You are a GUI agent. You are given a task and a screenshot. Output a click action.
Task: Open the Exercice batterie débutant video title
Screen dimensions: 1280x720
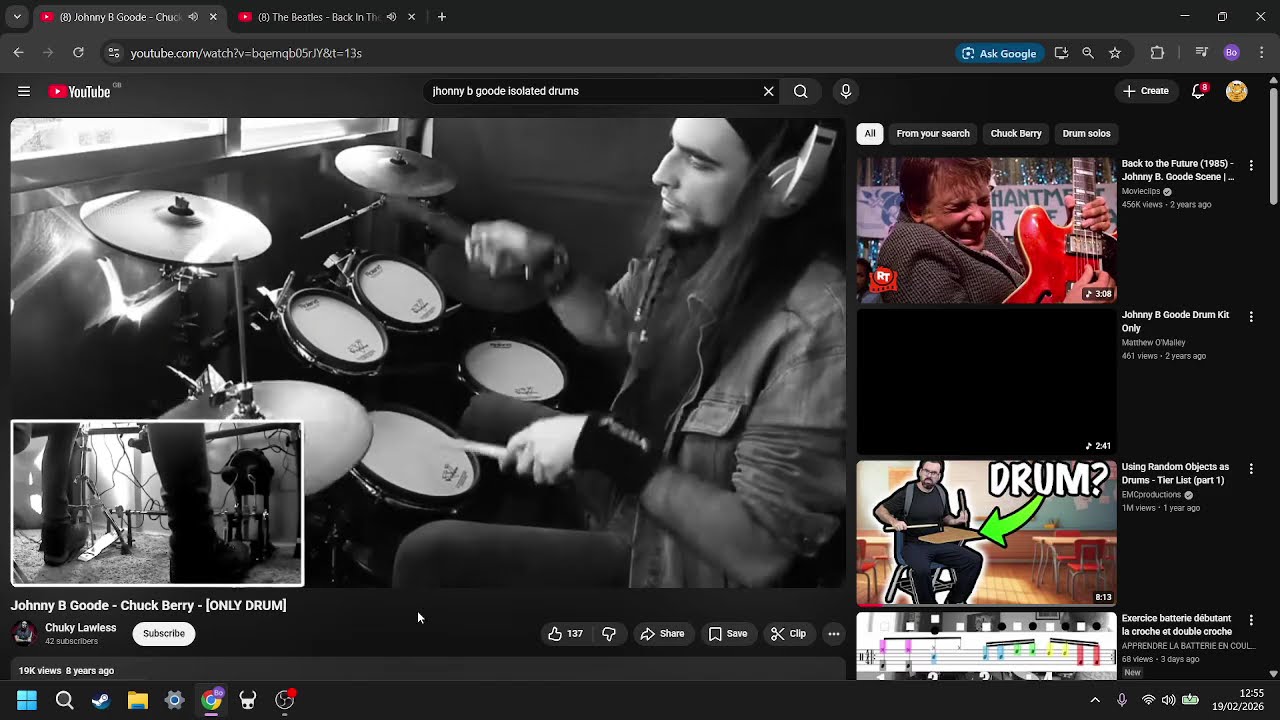coord(1177,626)
